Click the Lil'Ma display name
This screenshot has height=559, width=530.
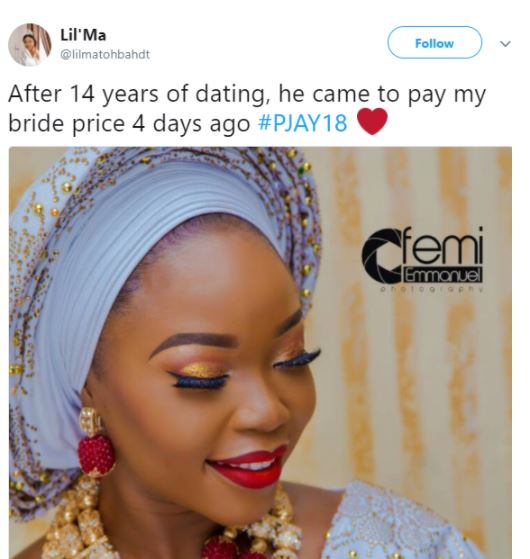83,35
